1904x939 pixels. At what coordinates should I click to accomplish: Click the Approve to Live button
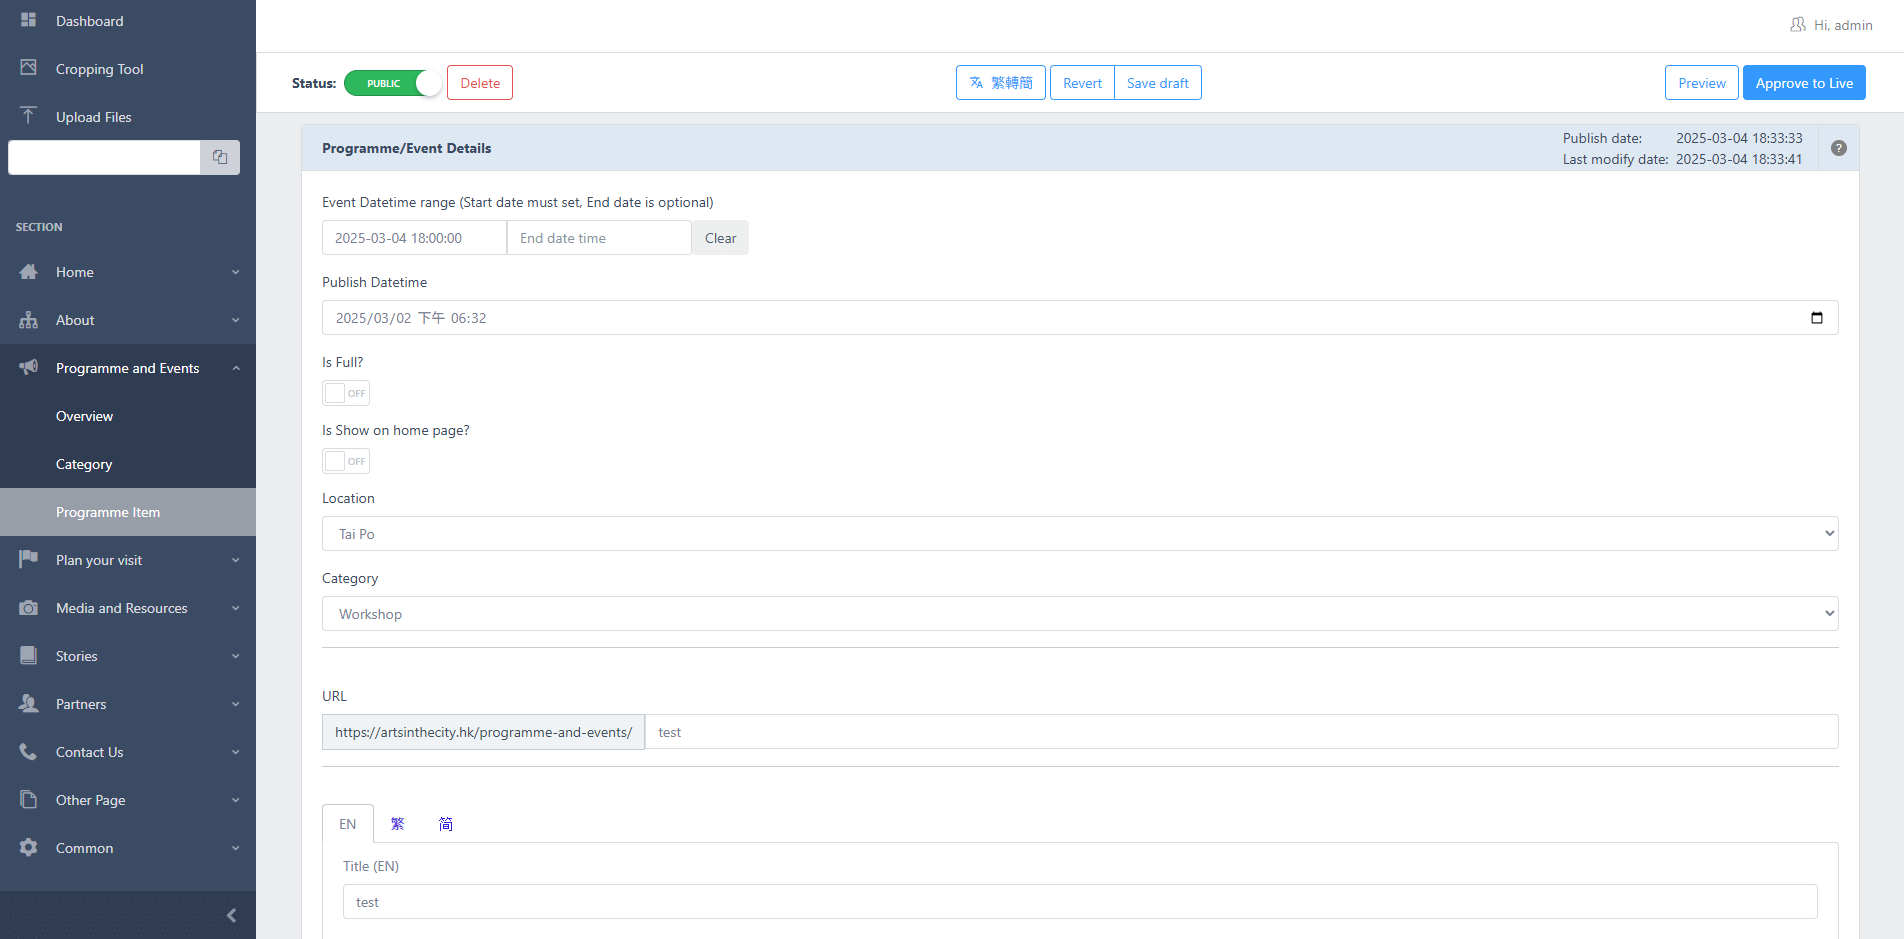(x=1804, y=82)
